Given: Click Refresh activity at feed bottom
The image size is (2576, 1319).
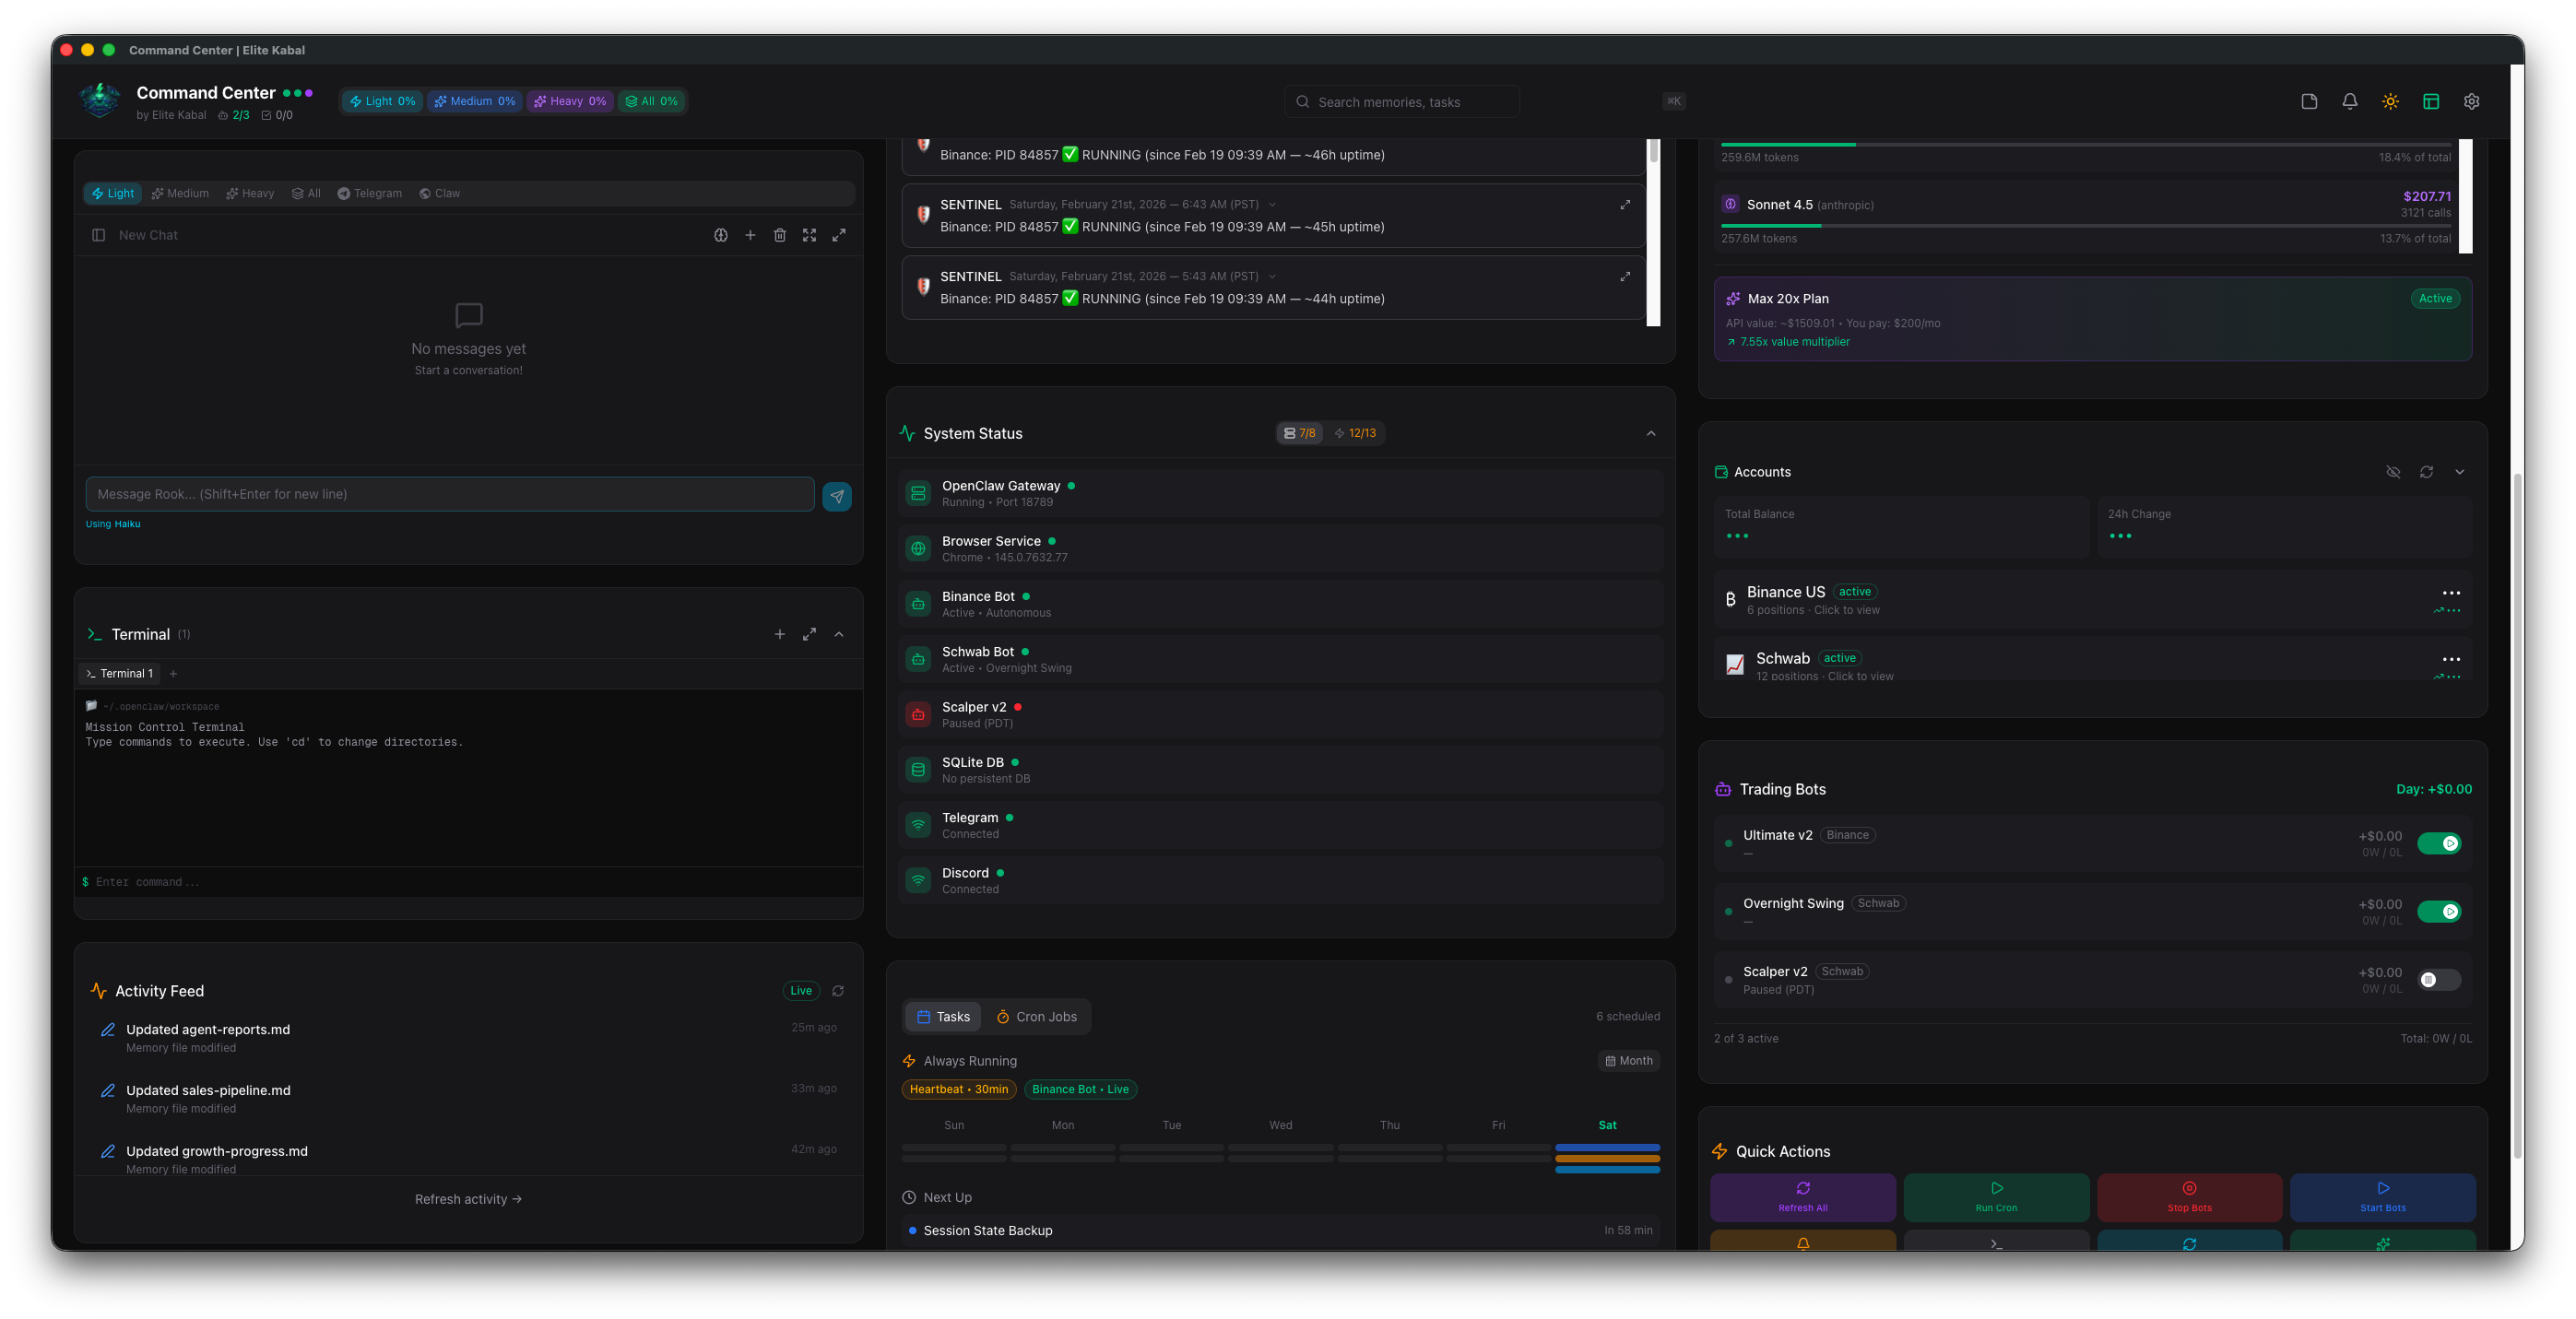Looking at the screenshot, I should click(x=468, y=1198).
